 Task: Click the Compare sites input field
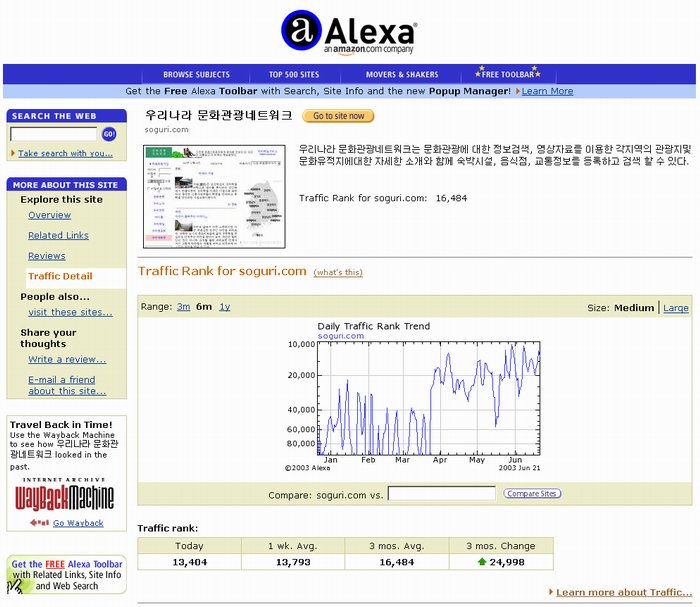point(442,494)
